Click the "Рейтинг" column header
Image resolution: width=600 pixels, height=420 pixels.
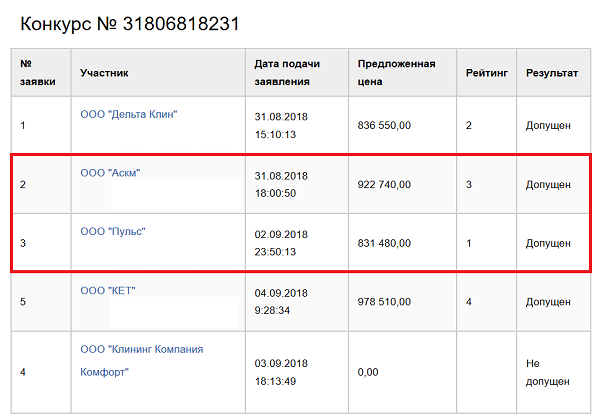(486, 73)
